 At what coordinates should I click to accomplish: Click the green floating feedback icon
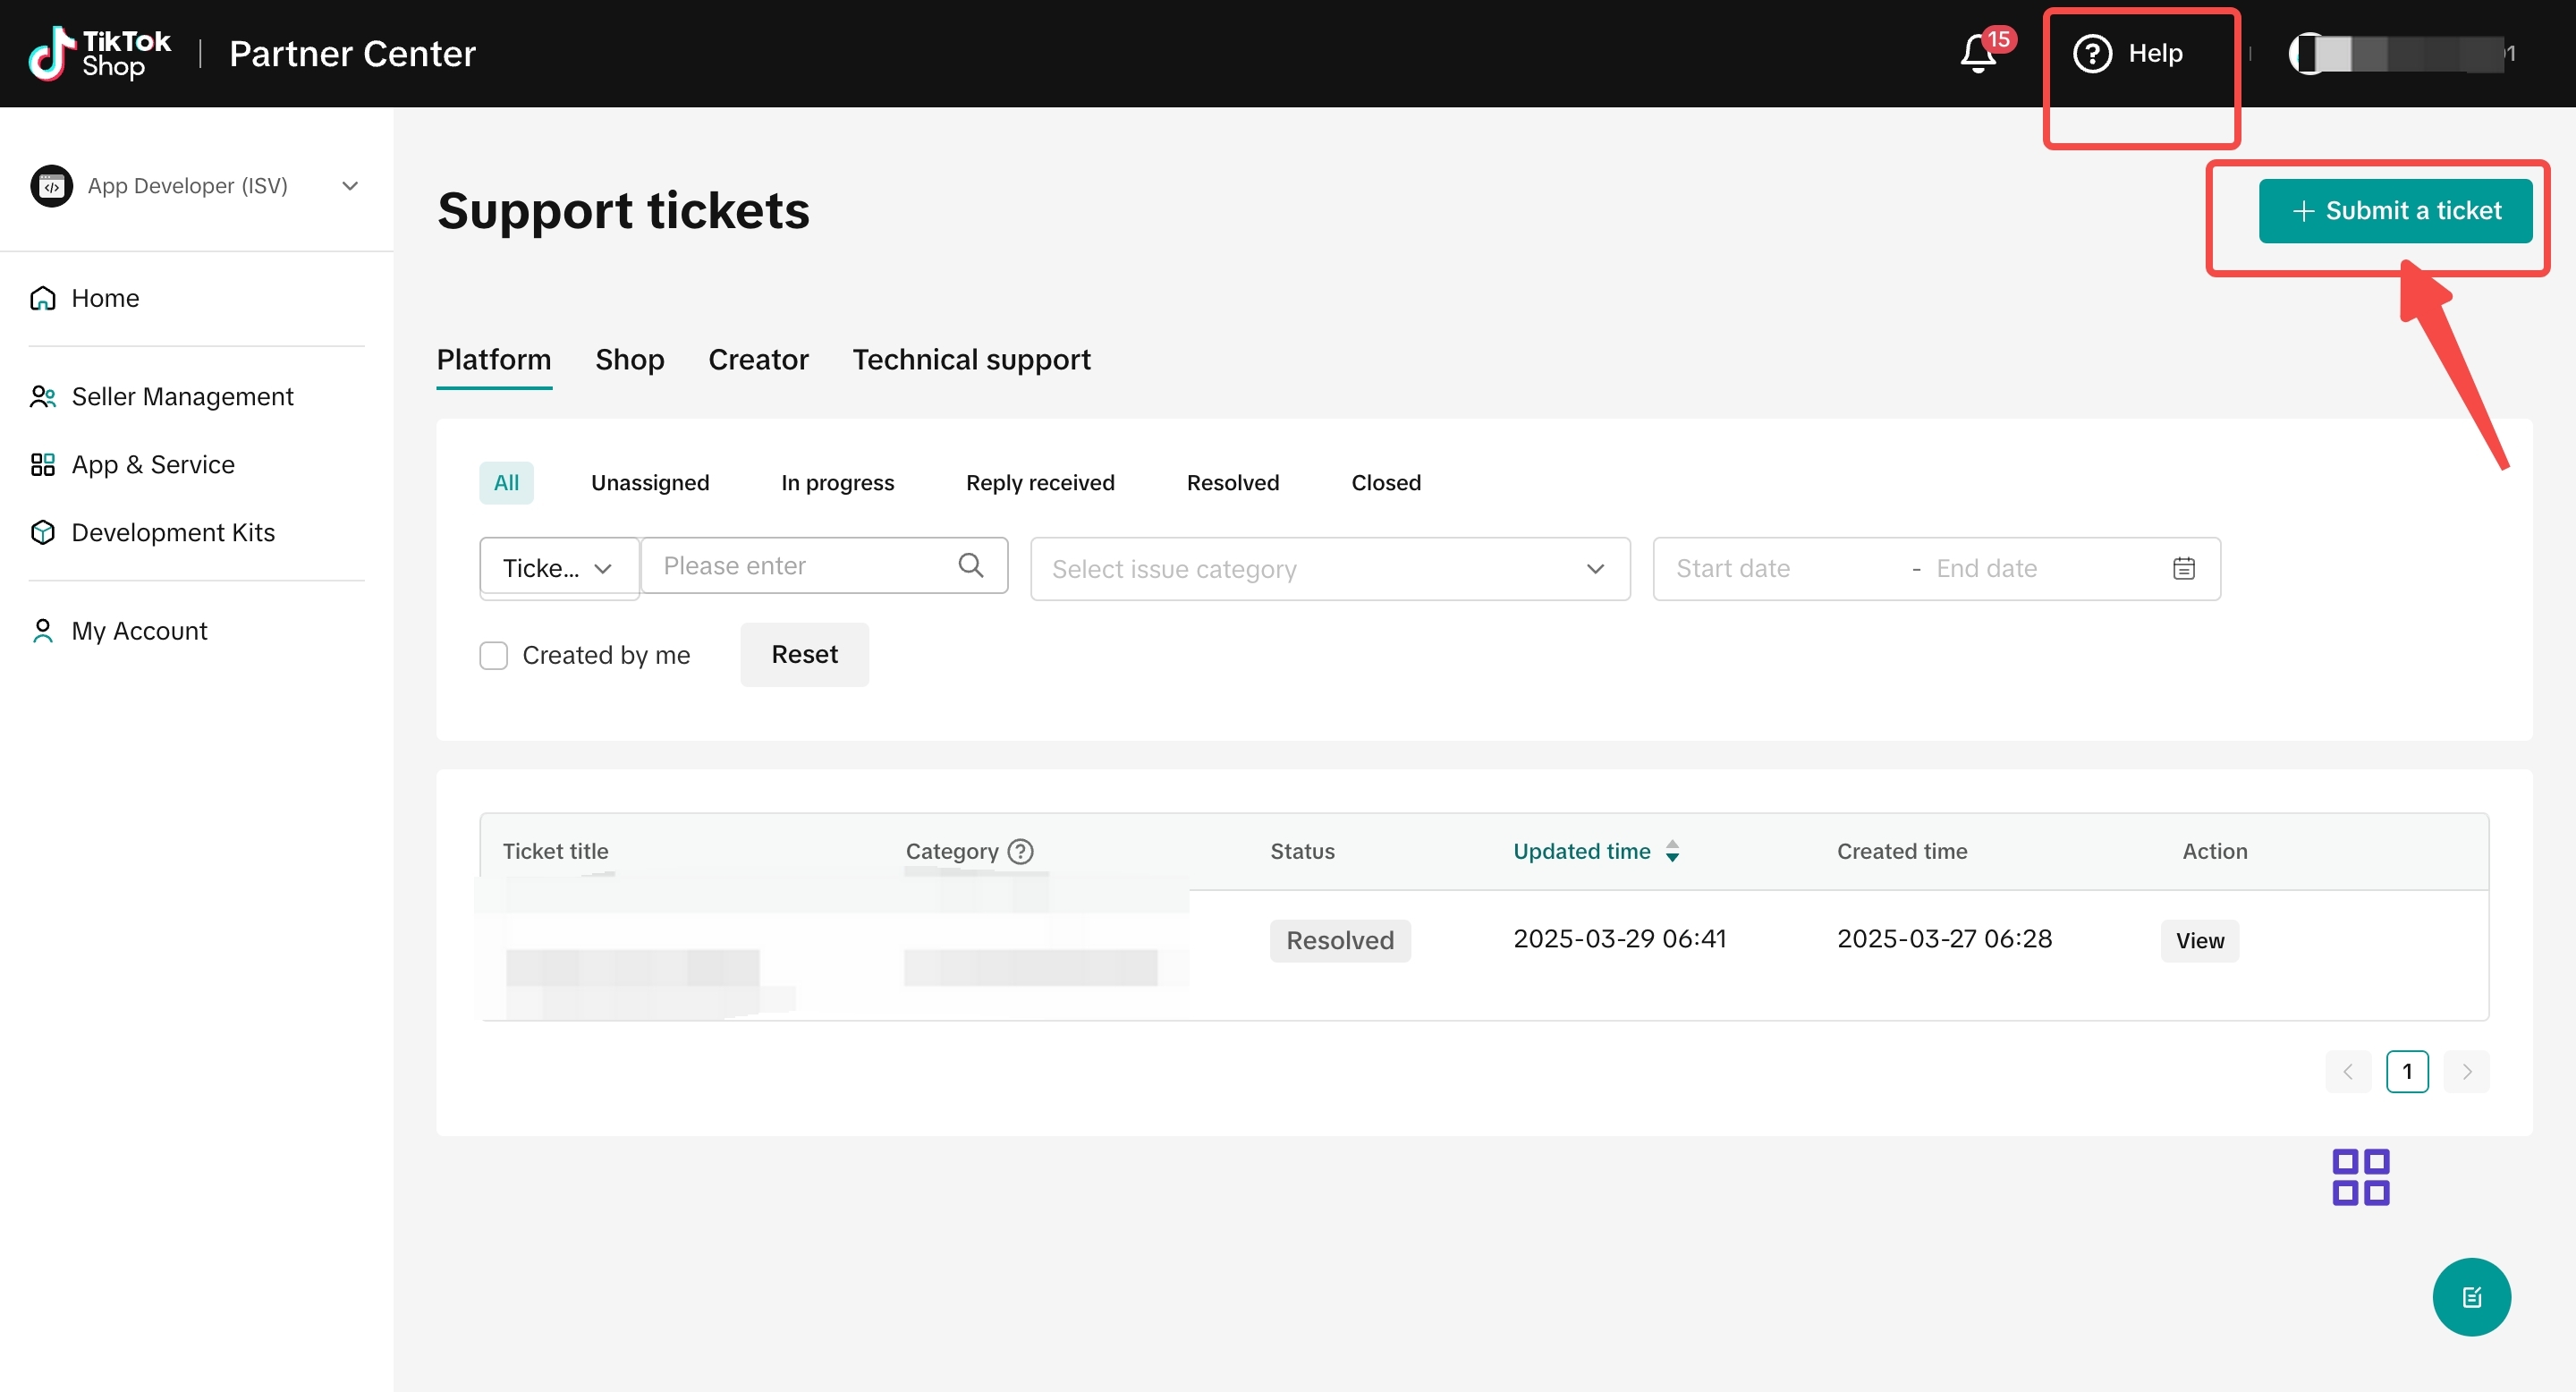point(2471,1296)
